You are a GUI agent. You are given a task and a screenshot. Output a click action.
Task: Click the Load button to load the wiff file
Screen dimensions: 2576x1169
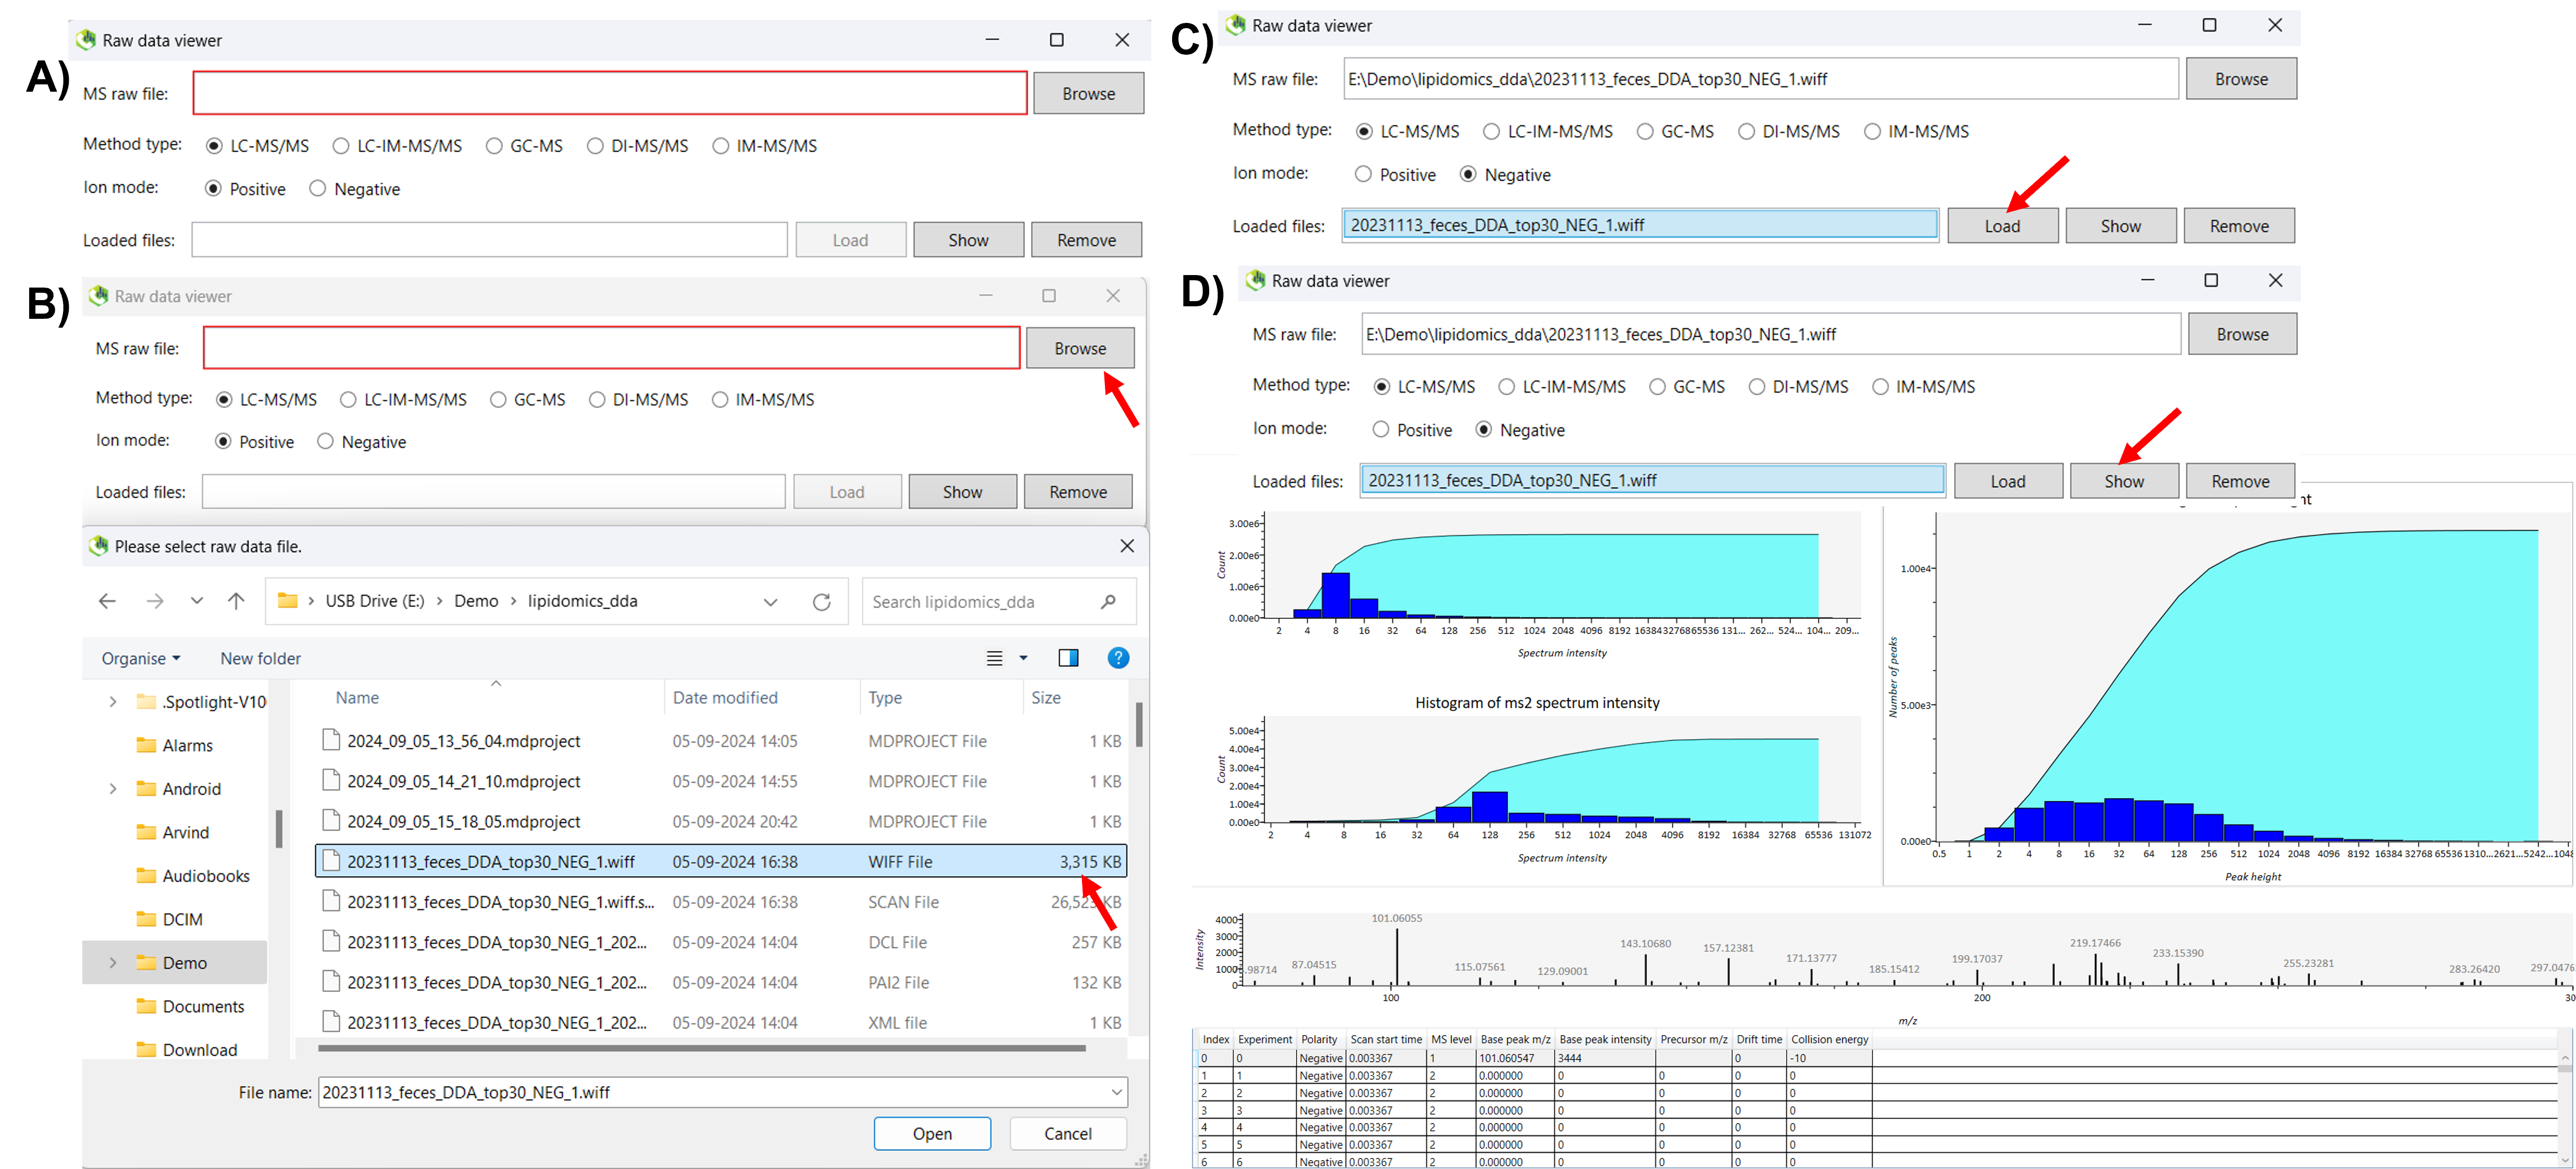coord(2003,225)
